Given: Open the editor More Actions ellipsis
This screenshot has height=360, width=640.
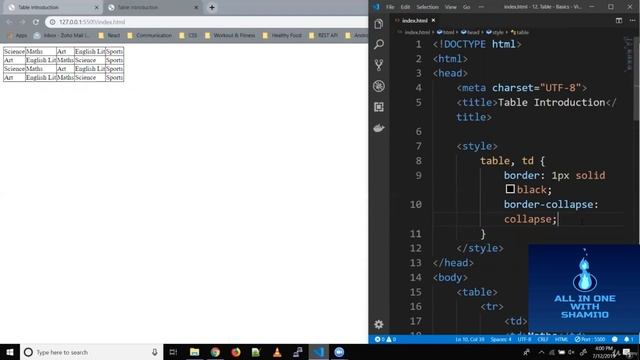Looking at the screenshot, I should (x=632, y=20).
